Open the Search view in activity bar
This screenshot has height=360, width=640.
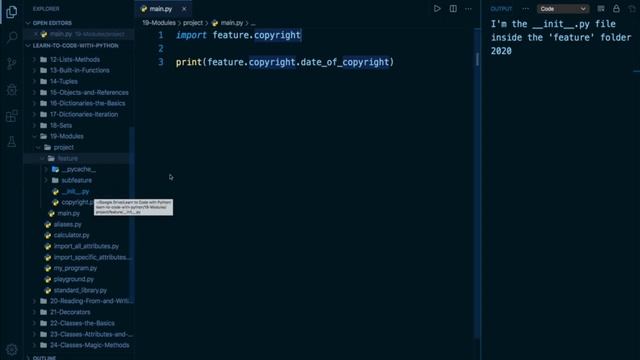pos(11,38)
